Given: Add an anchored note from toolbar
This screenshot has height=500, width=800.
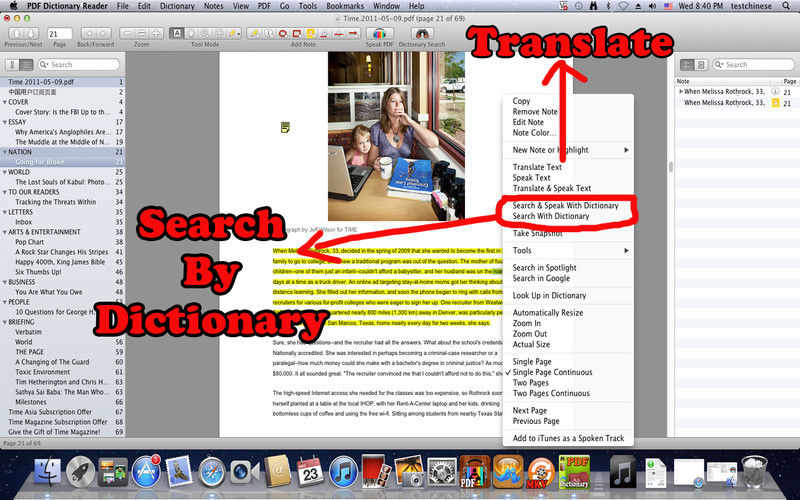Looking at the screenshot, I should pos(268,34).
